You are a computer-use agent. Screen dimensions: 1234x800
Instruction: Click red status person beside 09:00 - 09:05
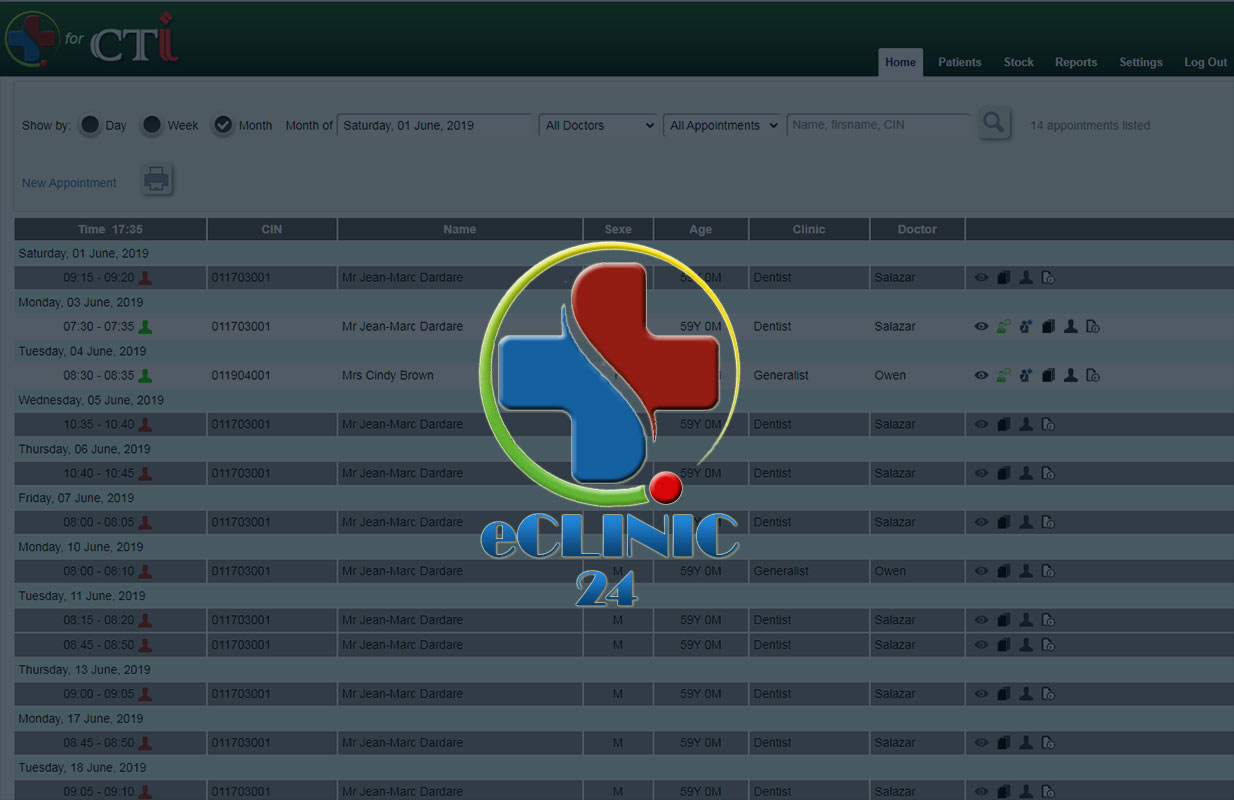tap(145, 694)
